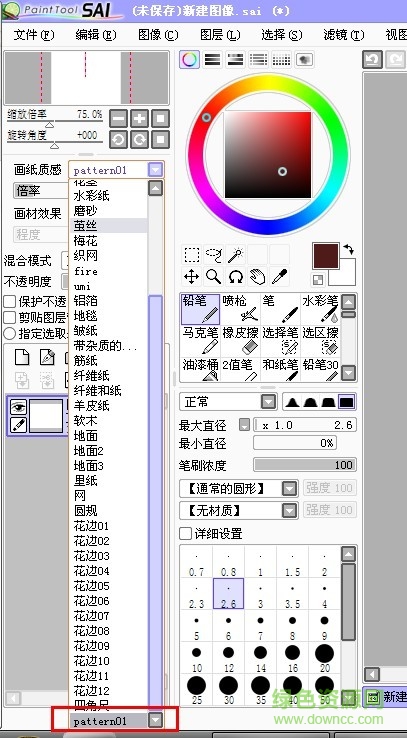Select the zoom magnifier tool
Screen dimensions: 407x738
tap(213, 277)
